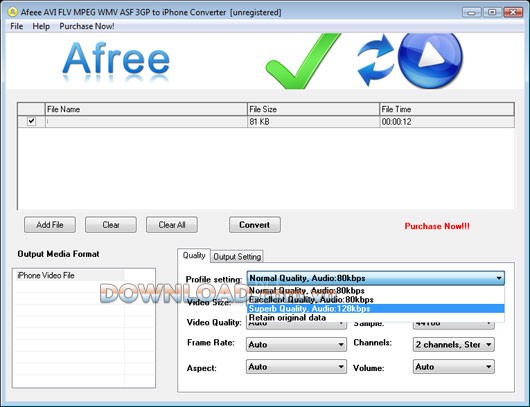Click the Add File button
This screenshot has width=530, height=407.
pyautogui.click(x=50, y=225)
